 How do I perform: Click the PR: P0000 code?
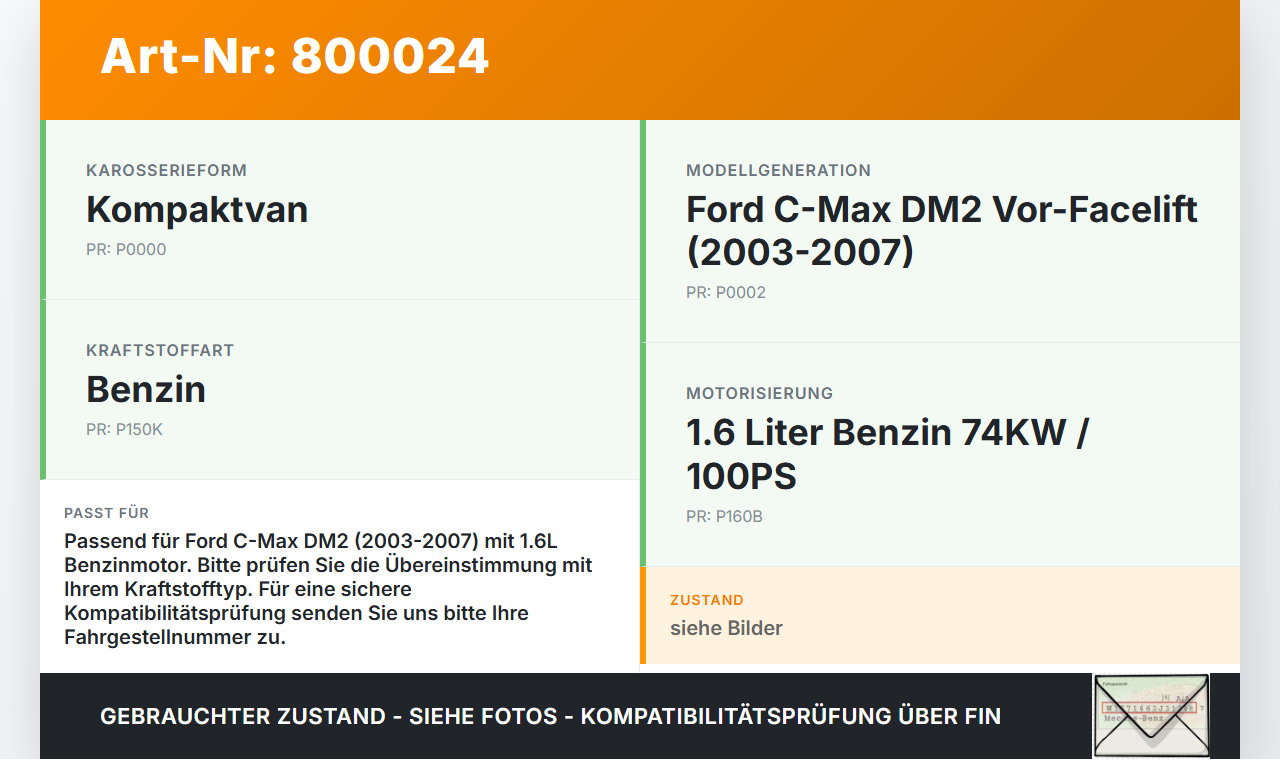[126, 250]
